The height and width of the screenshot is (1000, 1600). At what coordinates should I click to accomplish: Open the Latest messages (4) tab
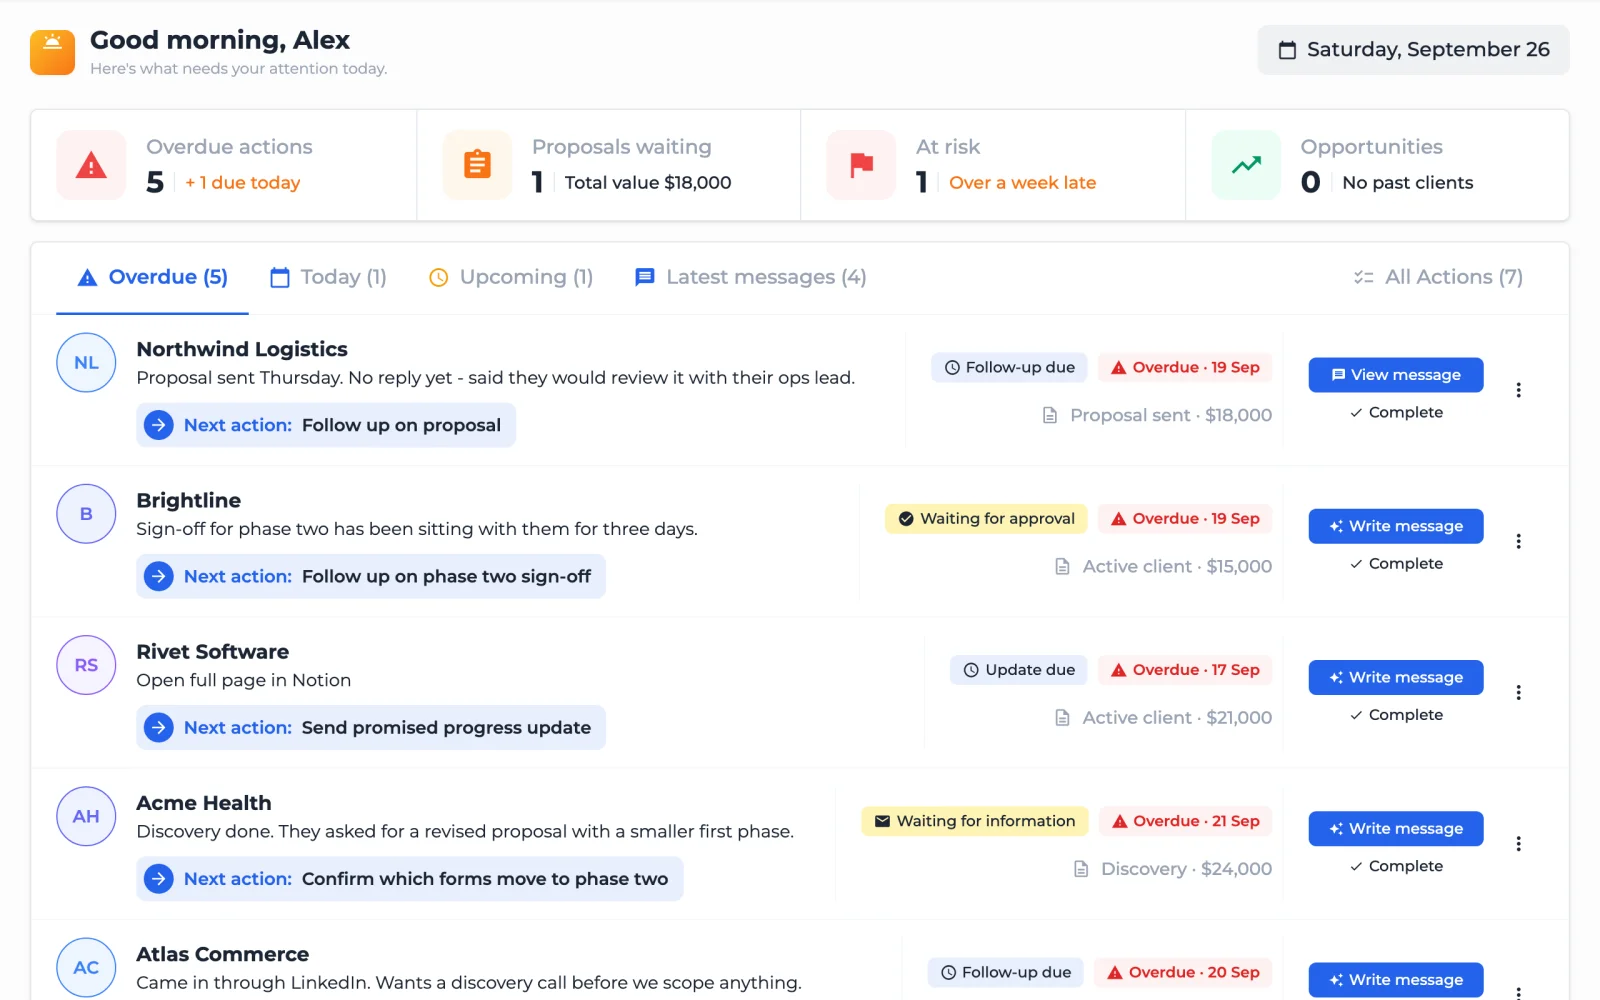click(x=751, y=277)
